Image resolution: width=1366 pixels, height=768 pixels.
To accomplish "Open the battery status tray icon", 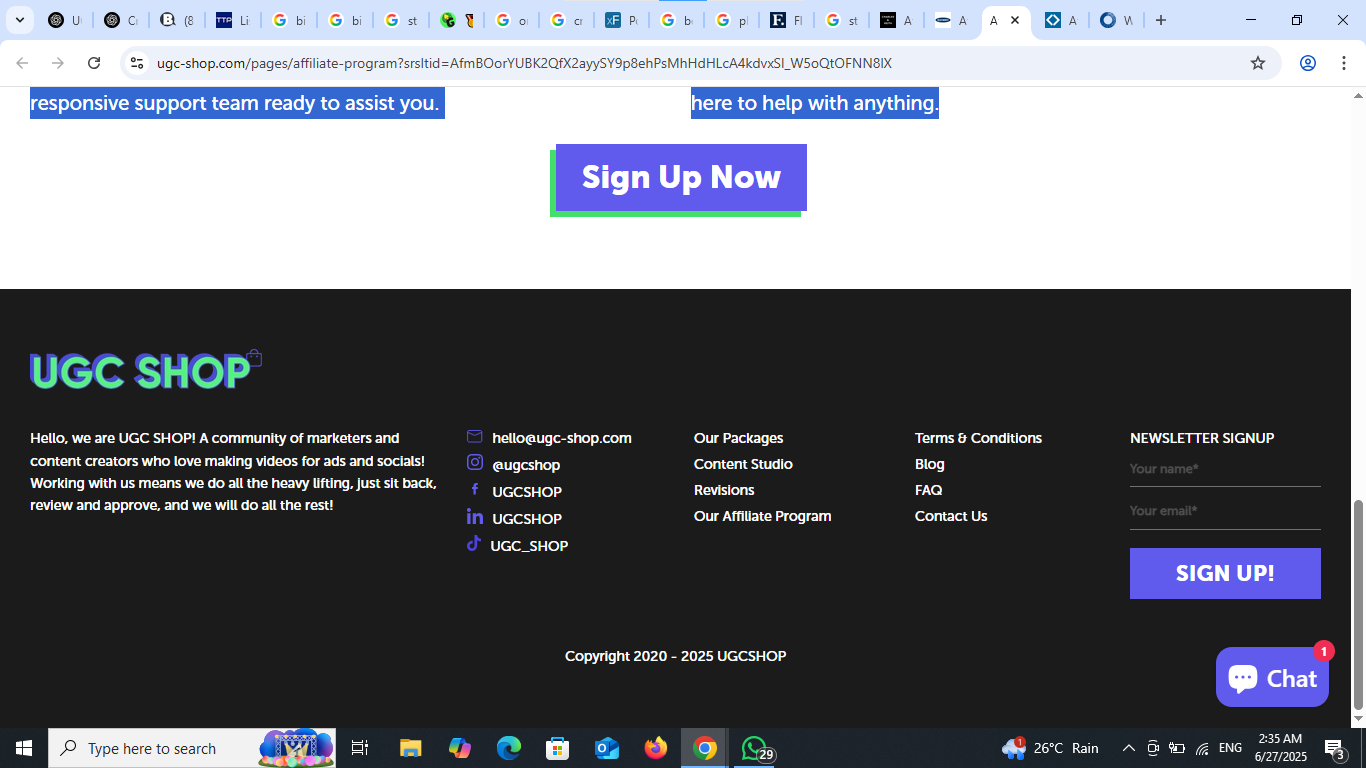I will point(1177,748).
